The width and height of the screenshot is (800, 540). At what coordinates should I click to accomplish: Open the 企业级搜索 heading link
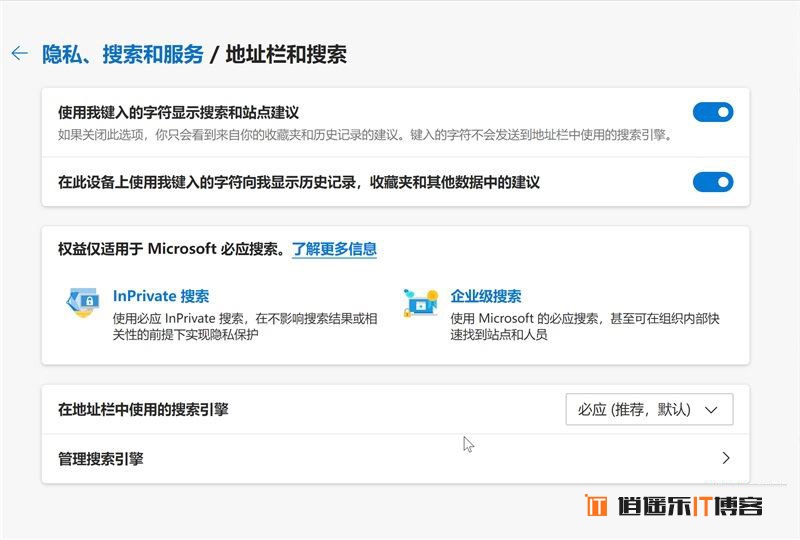coord(485,296)
